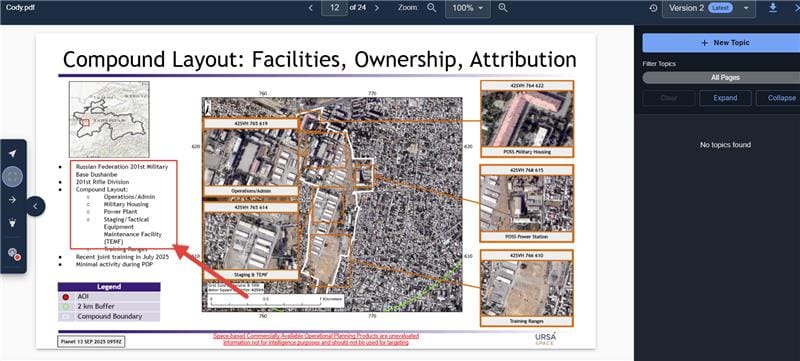Click the Operations/Admin image inset
Screen dimensions: 800x361
(251, 157)
